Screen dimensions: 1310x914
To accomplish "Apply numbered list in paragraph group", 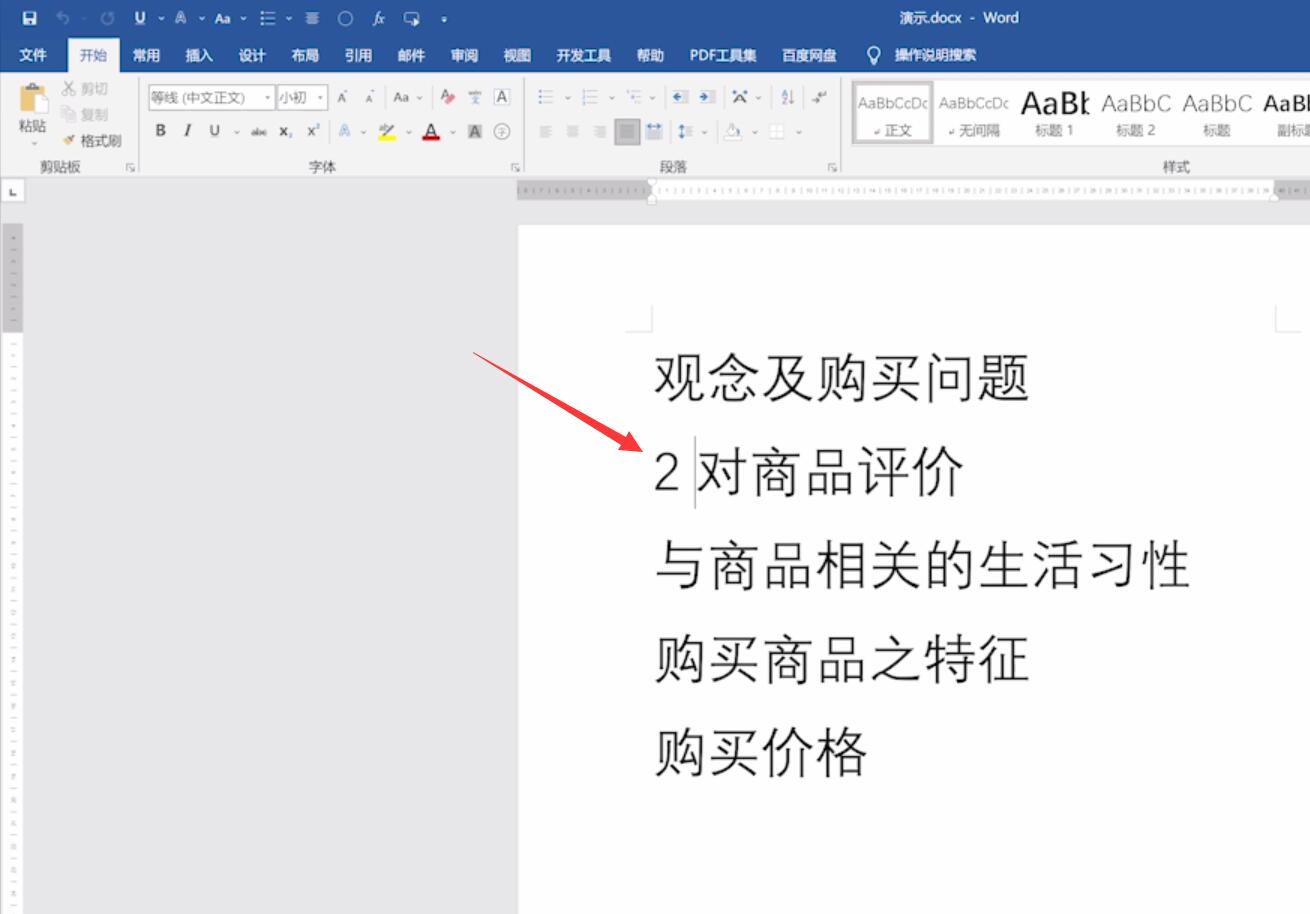I will click(x=590, y=97).
